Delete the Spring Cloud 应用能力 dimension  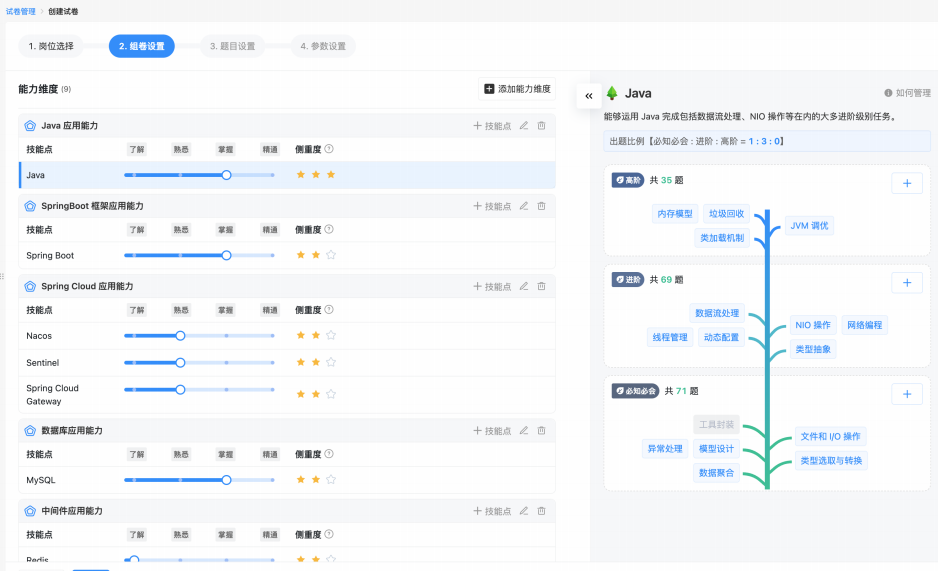tap(541, 287)
